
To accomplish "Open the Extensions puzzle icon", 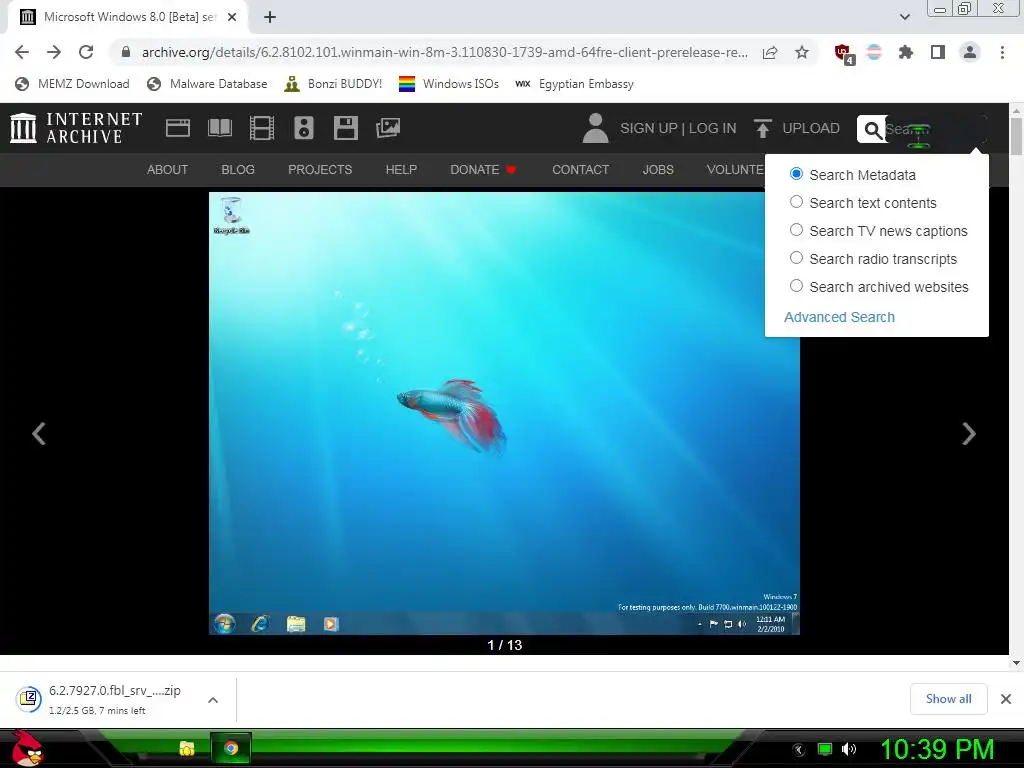I will point(906,52).
